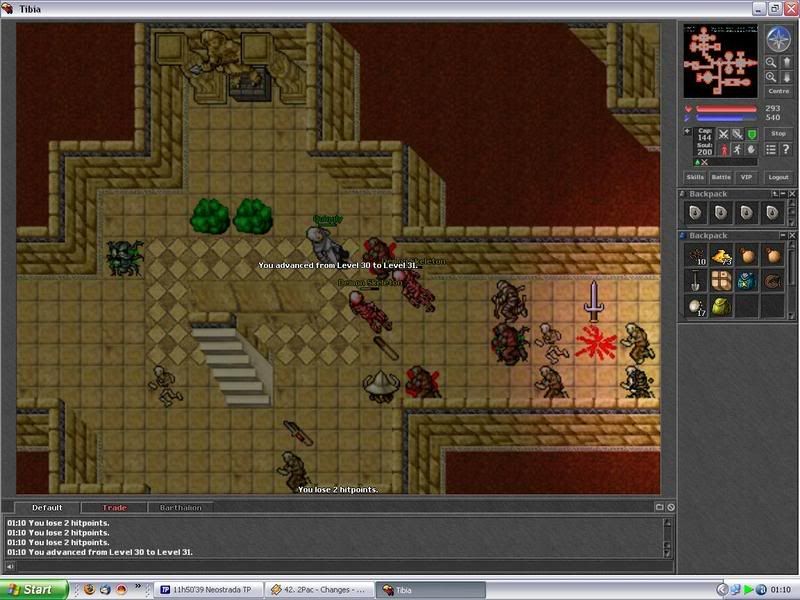Click the minimap compass rose
The width and height of the screenshot is (800, 600).
pos(779,39)
